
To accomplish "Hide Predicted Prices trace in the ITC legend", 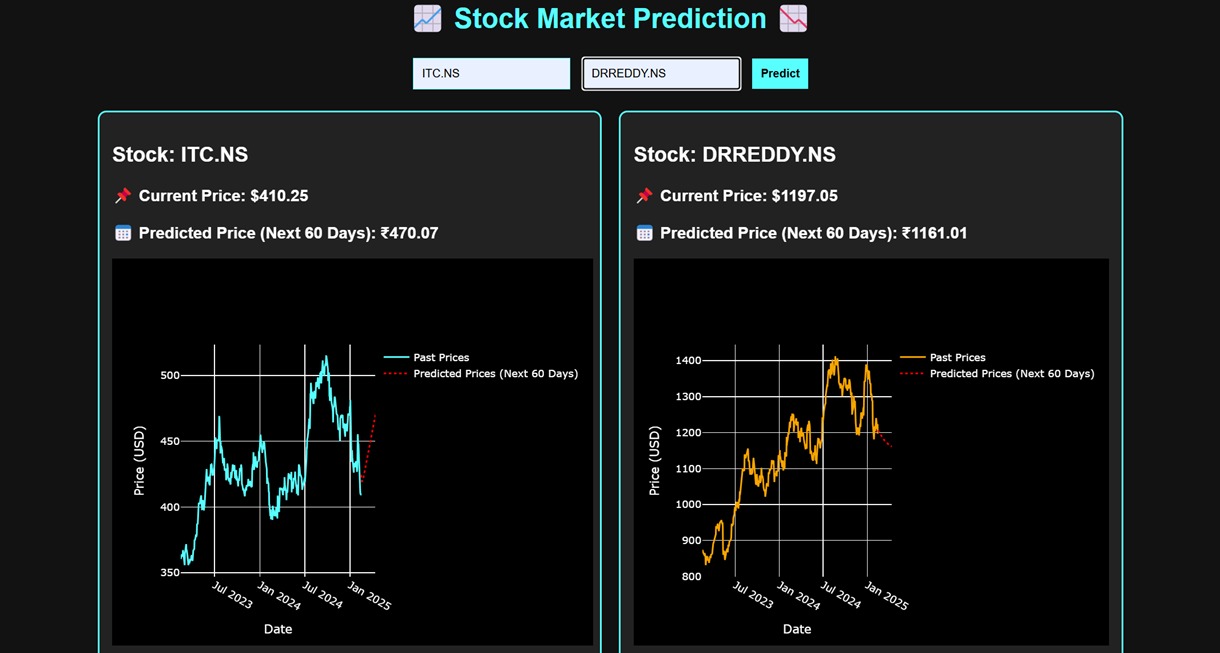I will 495,373.
